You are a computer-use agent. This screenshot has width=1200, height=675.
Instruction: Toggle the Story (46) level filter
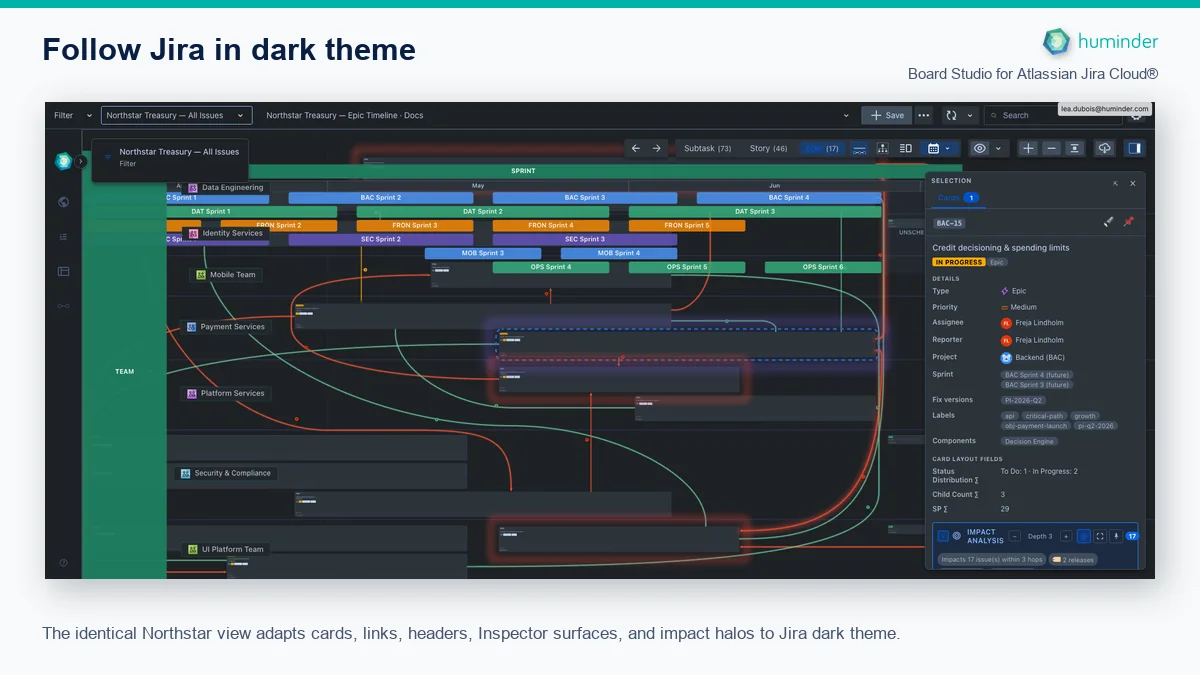769,148
